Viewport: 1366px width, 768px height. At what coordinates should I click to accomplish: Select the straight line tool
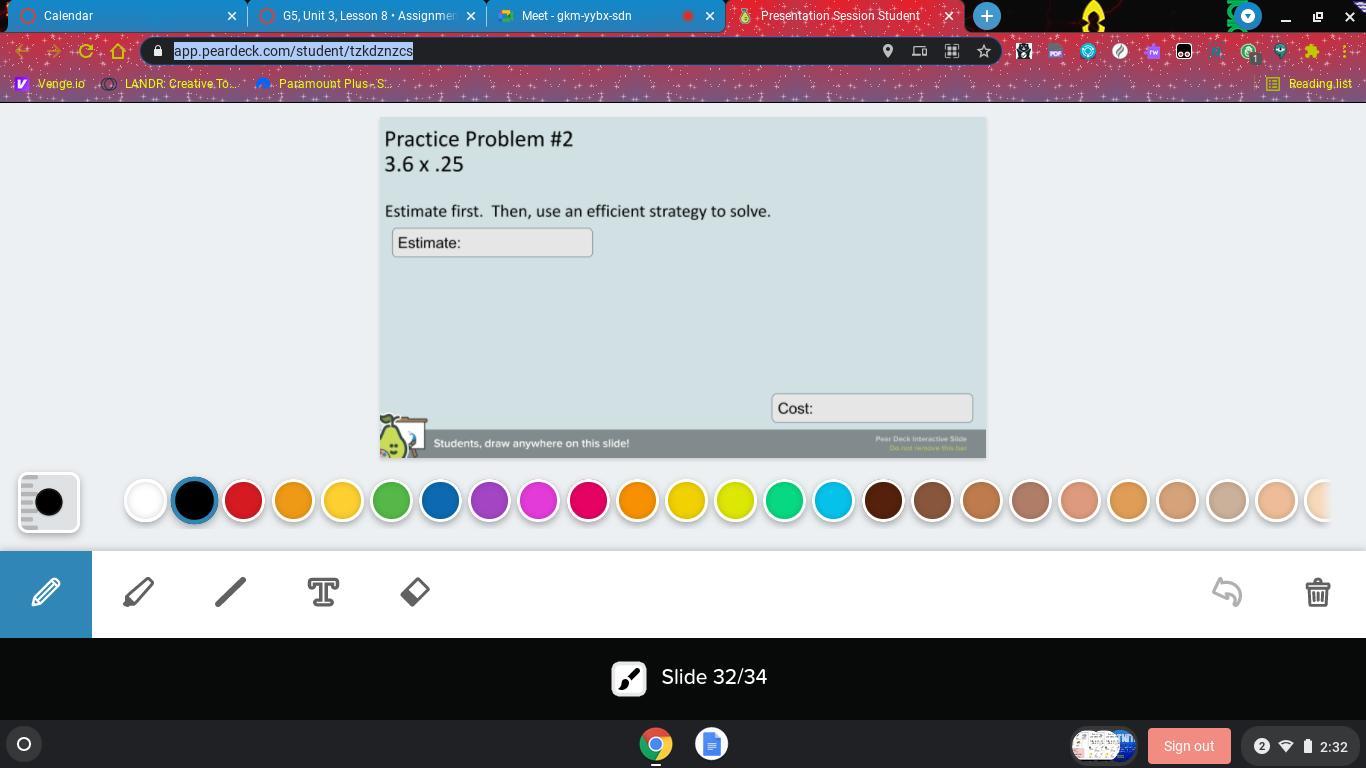(x=230, y=592)
